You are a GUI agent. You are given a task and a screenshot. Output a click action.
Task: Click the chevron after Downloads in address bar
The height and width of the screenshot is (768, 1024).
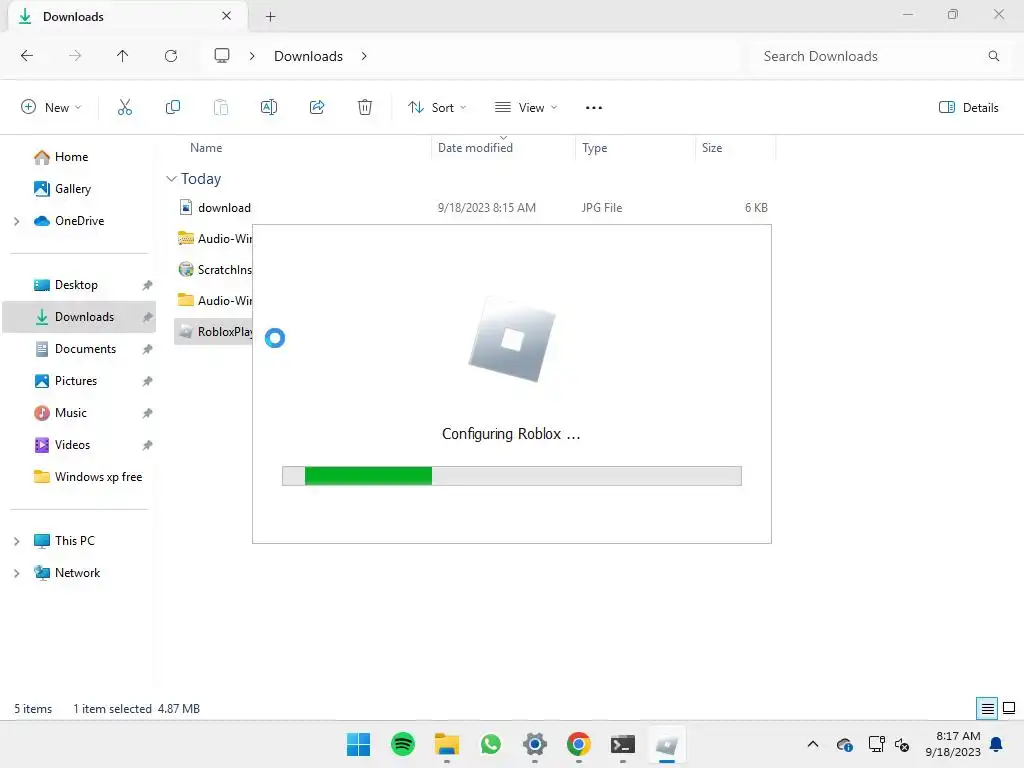coord(364,56)
